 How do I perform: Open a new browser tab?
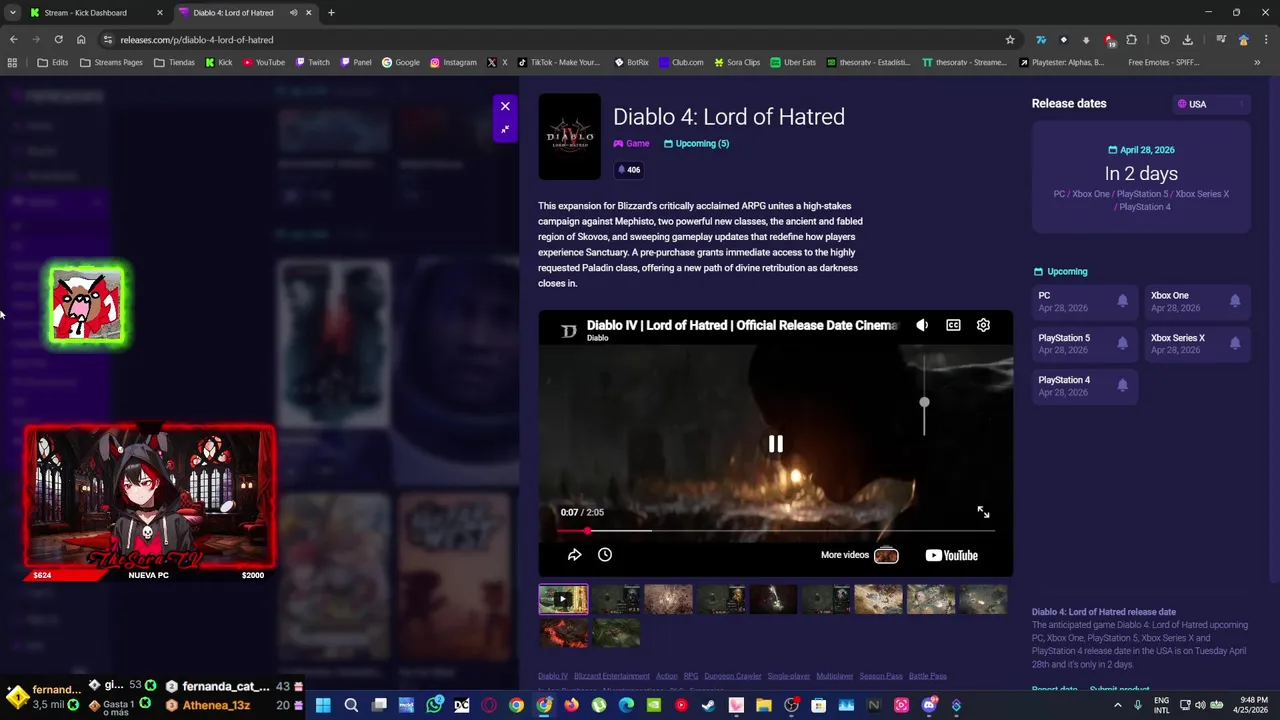(x=331, y=13)
